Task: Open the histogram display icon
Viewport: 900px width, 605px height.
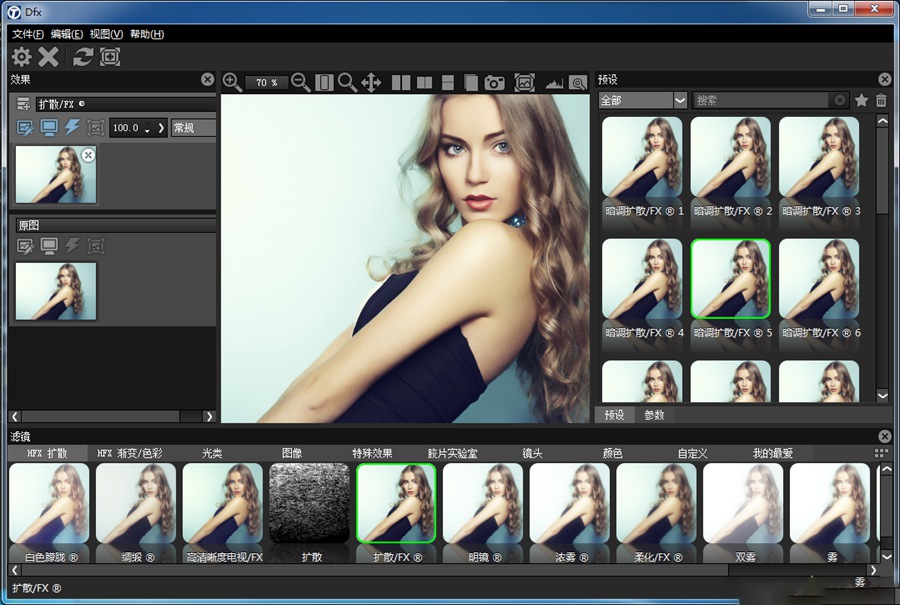Action: point(556,82)
